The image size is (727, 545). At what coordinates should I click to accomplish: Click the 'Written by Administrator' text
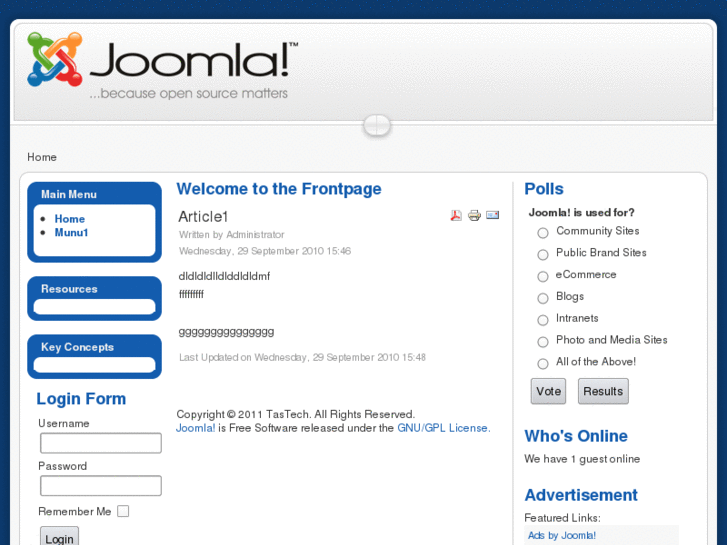(232, 235)
